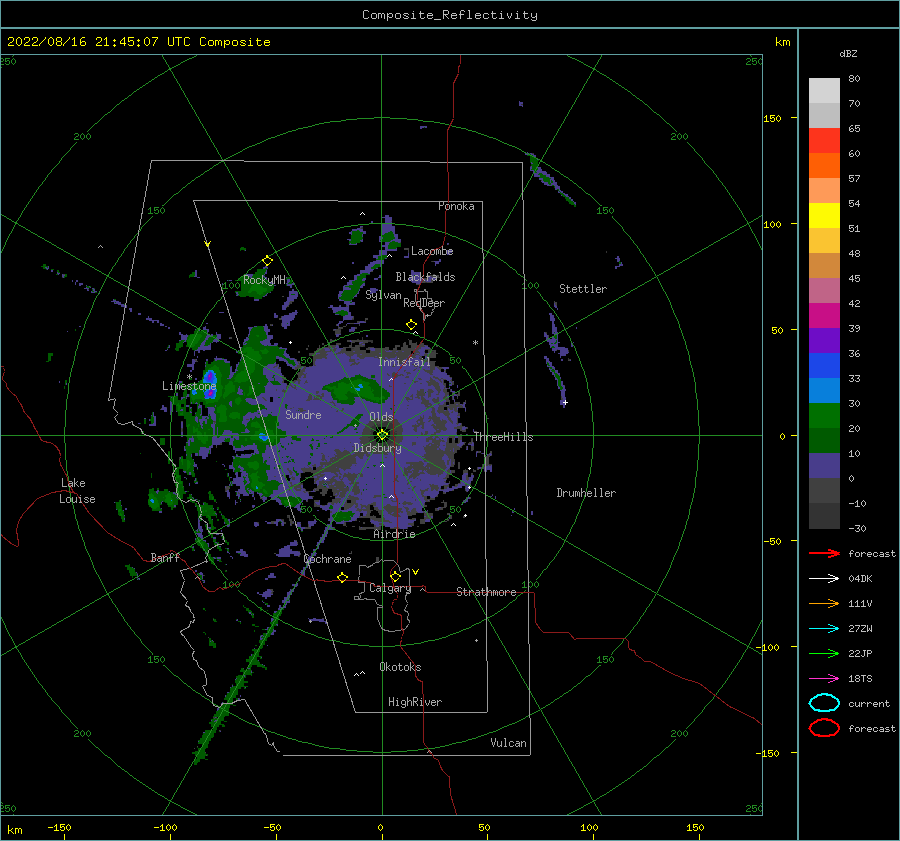Click the ThreeHills label
Image resolution: width=900 pixels, height=841 pixels.
pyautogui.click(x=503, y=437)
